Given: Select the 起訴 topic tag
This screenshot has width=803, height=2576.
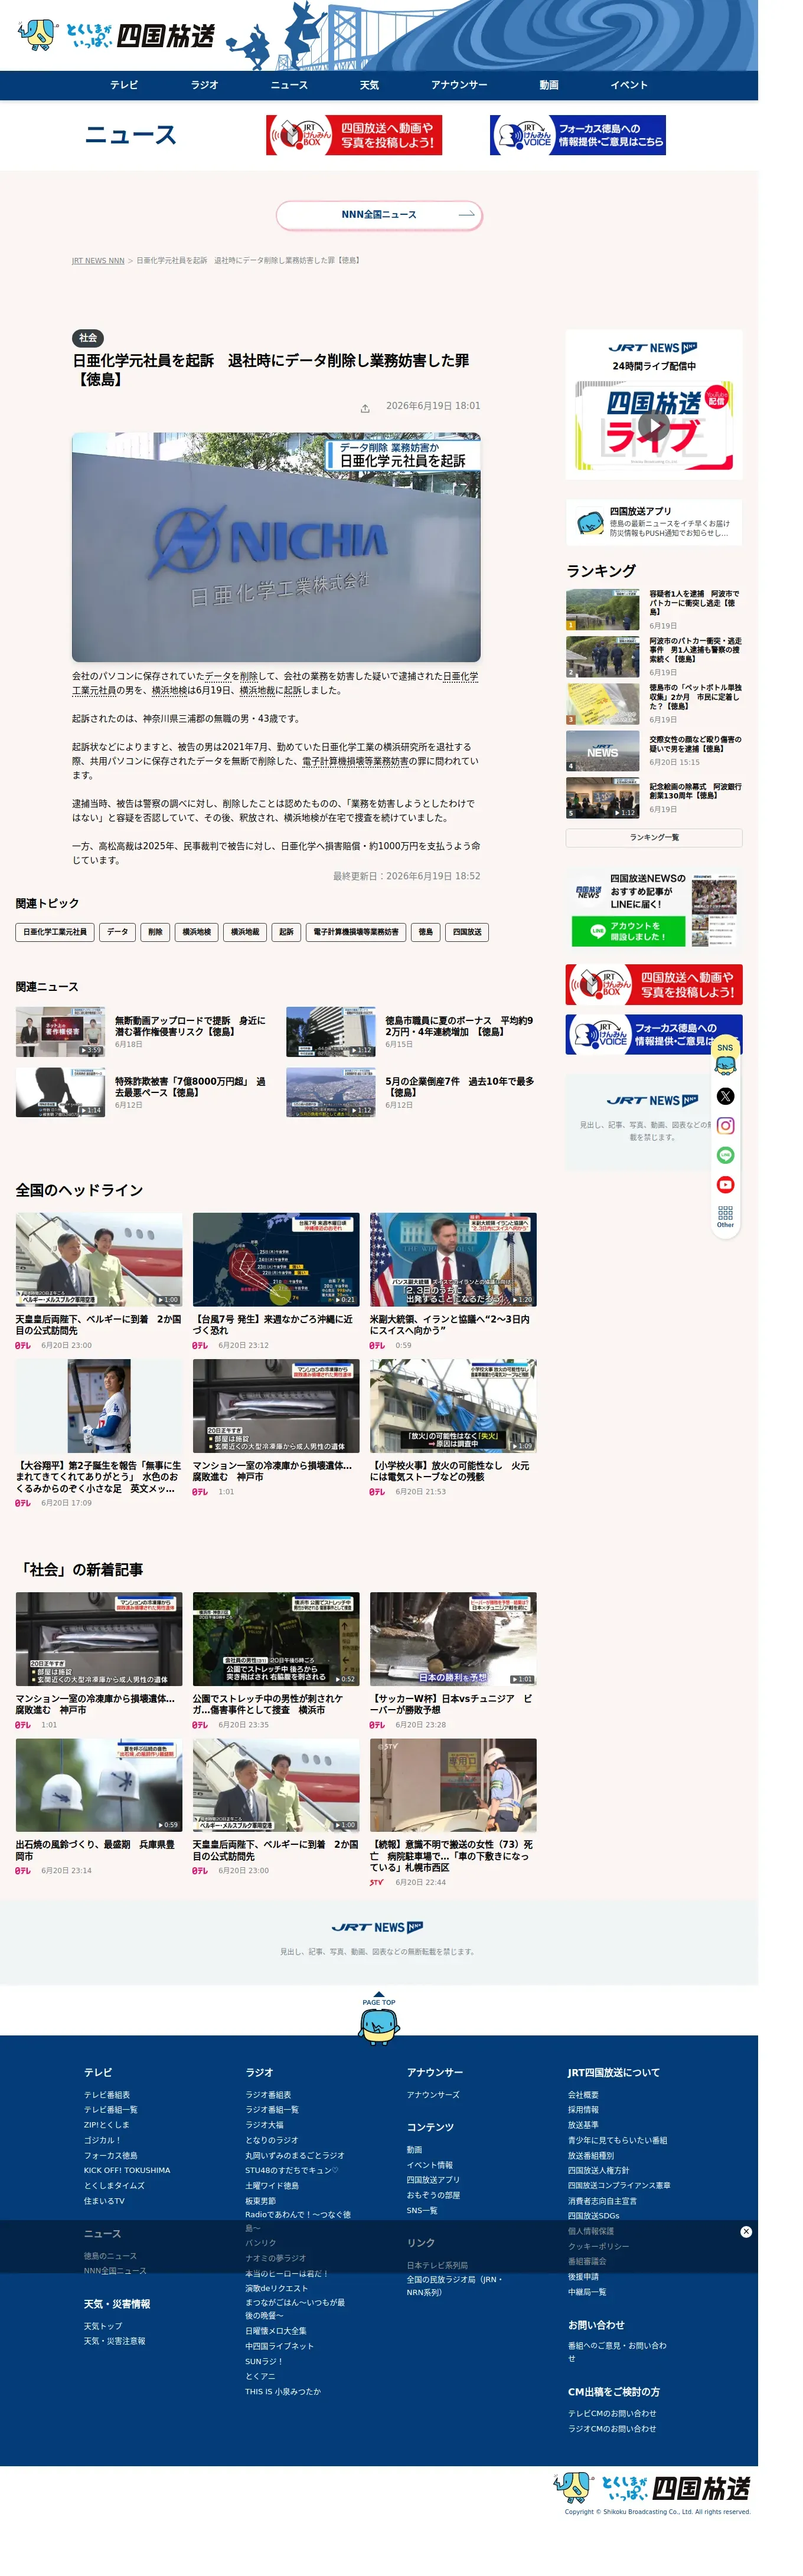Looking at the screenshot, I should click(287, 932).
